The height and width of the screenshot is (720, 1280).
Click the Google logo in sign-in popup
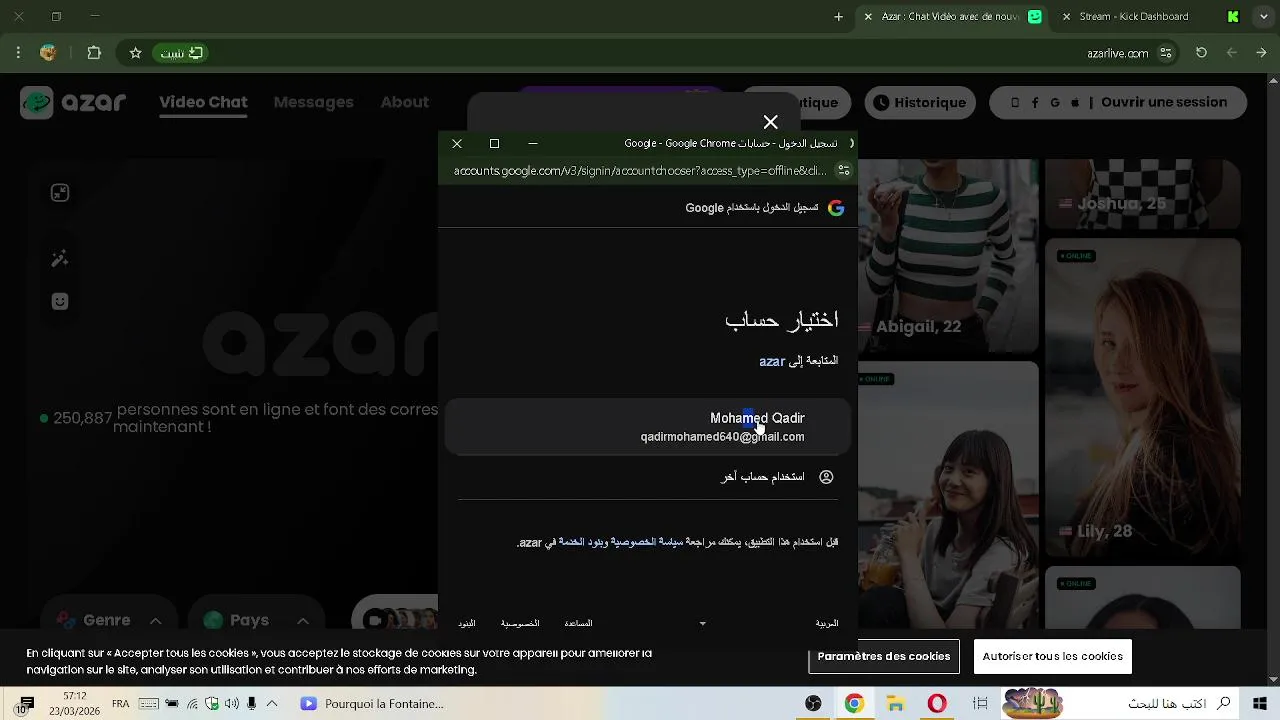[836, 208]
